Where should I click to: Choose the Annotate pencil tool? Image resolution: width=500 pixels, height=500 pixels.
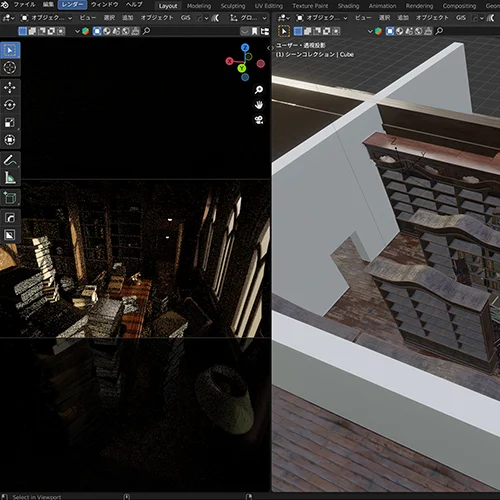[10, 160]
